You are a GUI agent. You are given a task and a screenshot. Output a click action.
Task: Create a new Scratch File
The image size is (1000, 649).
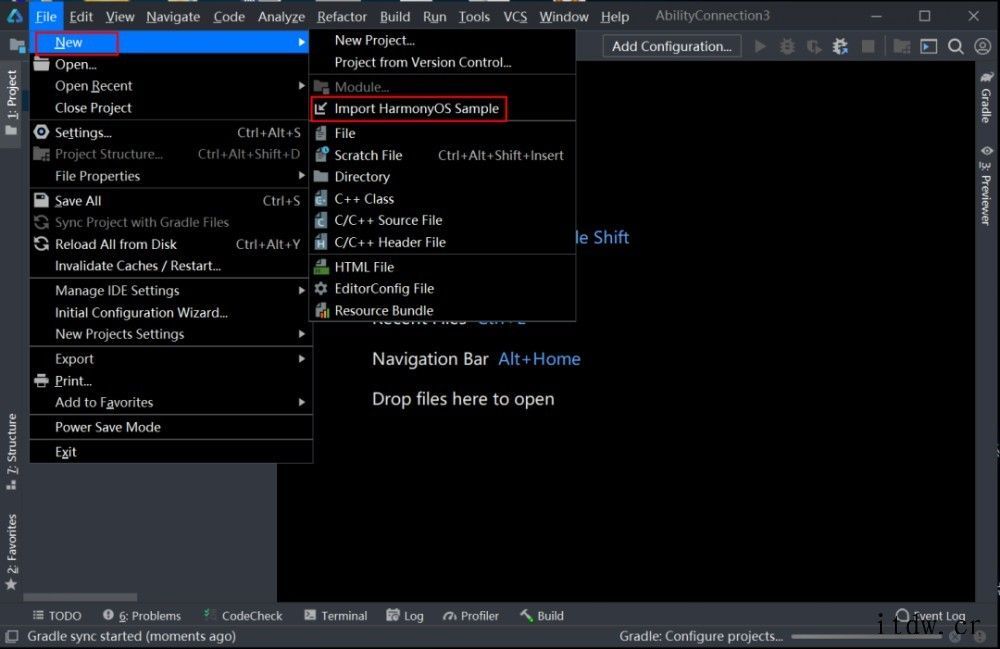click(443, 155)
